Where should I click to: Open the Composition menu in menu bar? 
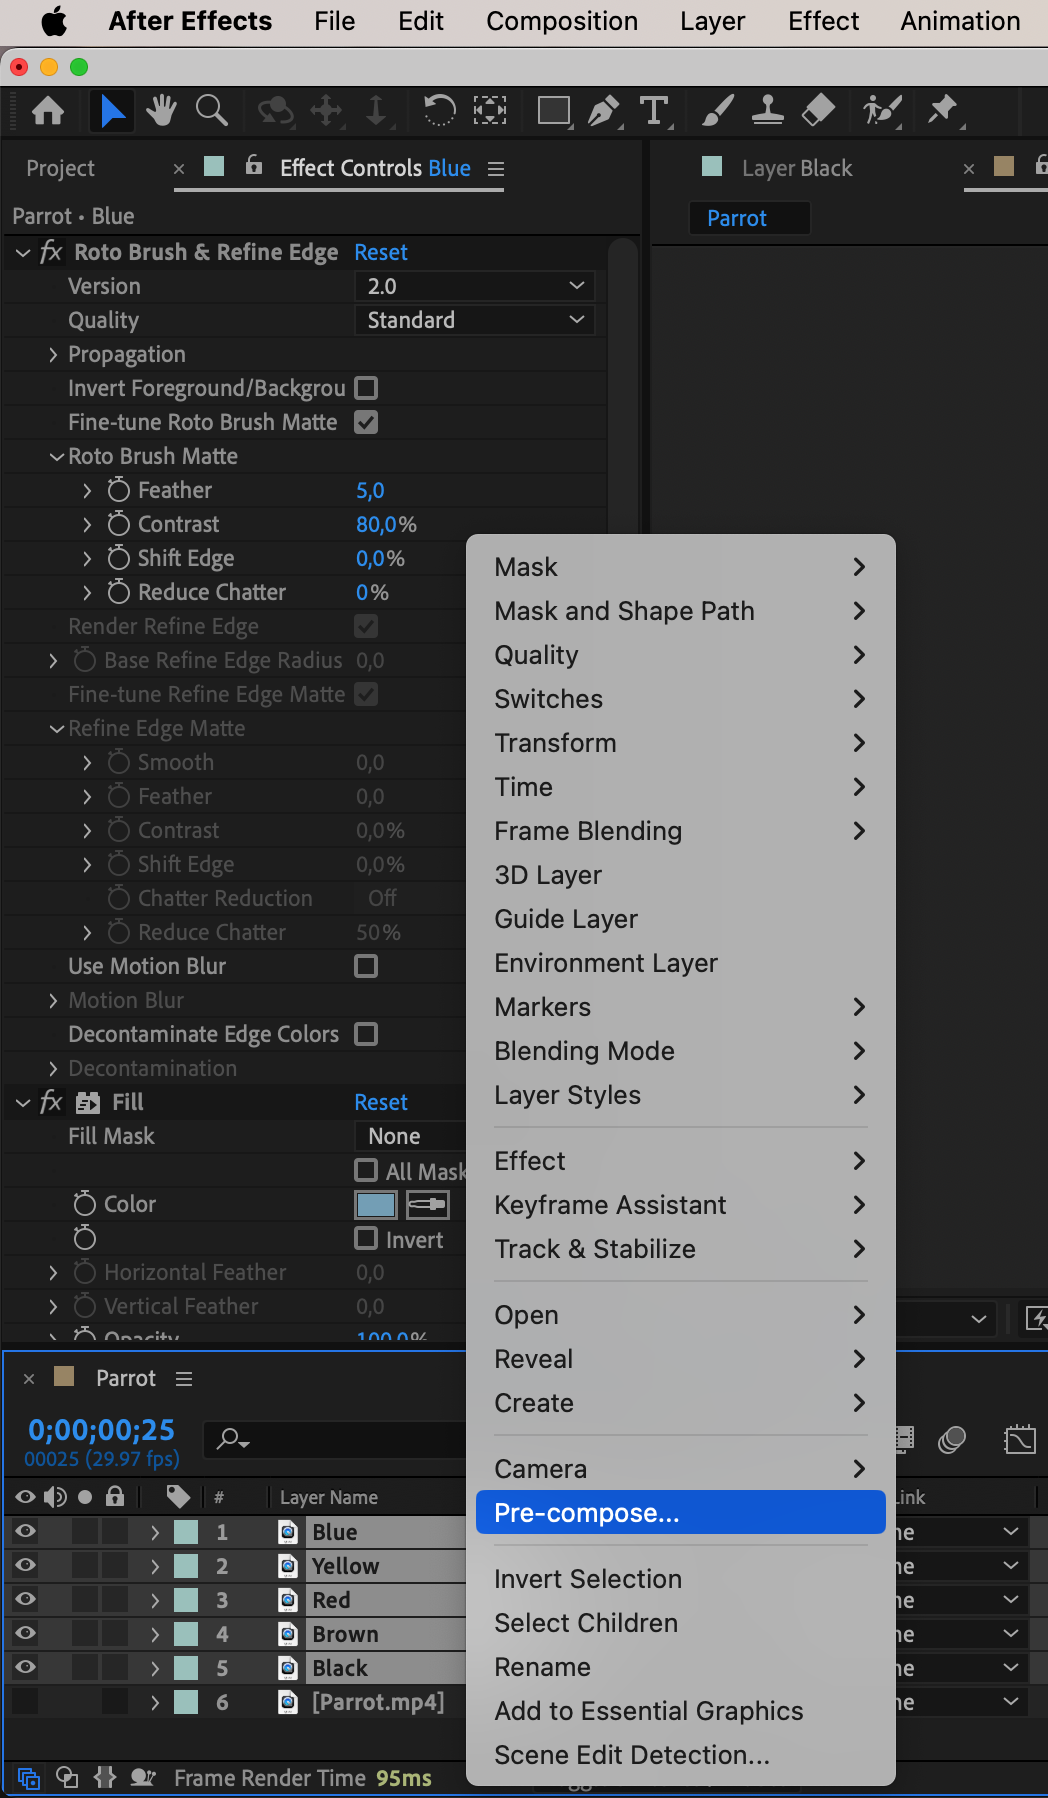562,21
